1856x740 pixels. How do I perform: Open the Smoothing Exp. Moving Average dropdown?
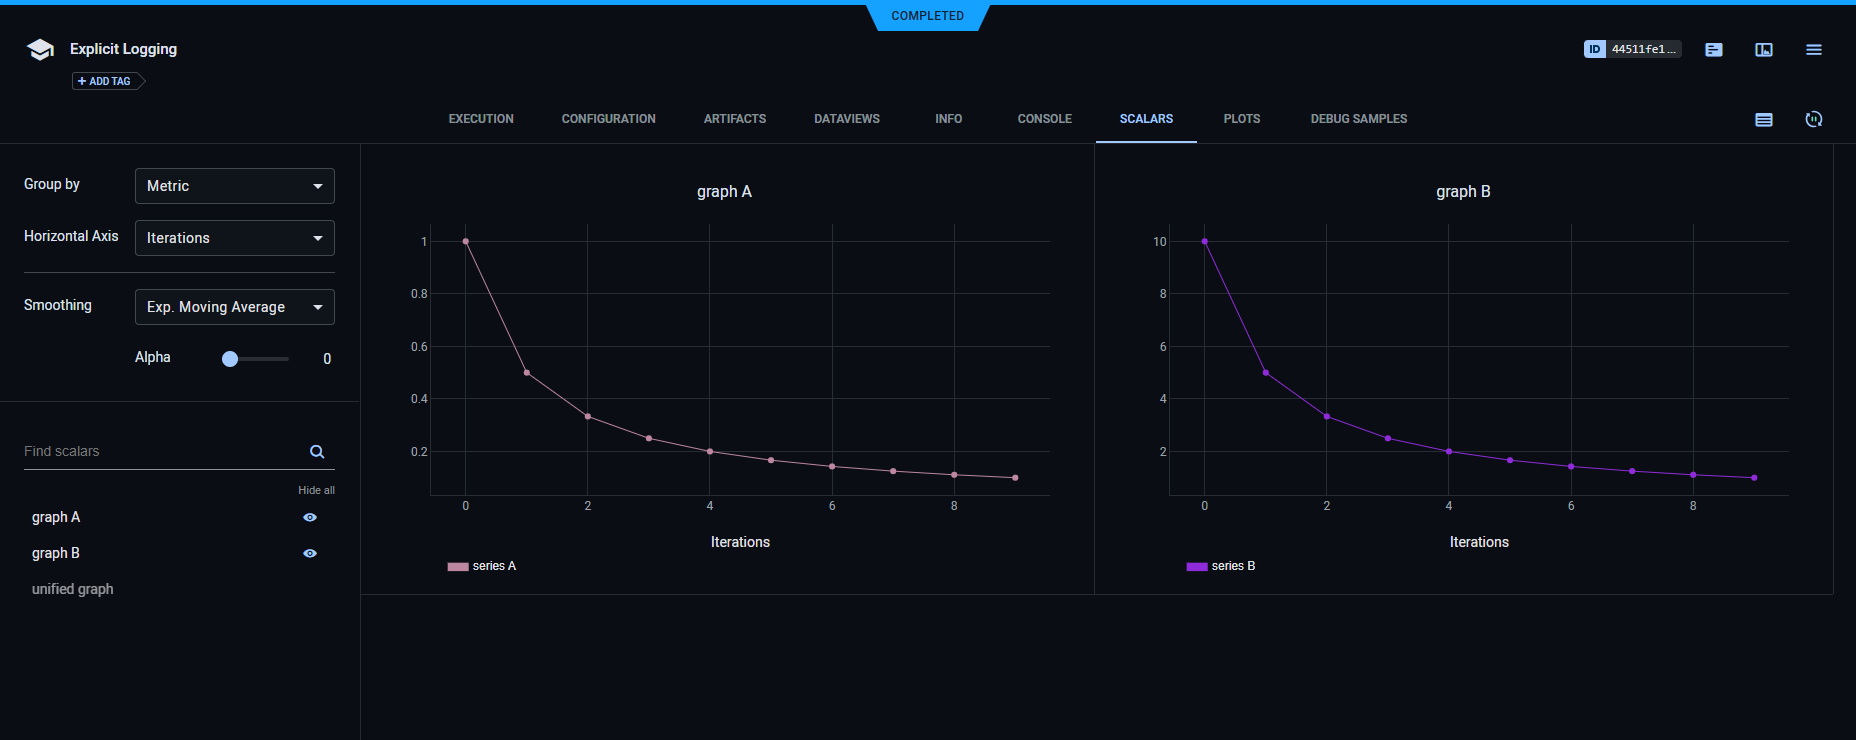[x=234, y=307]
